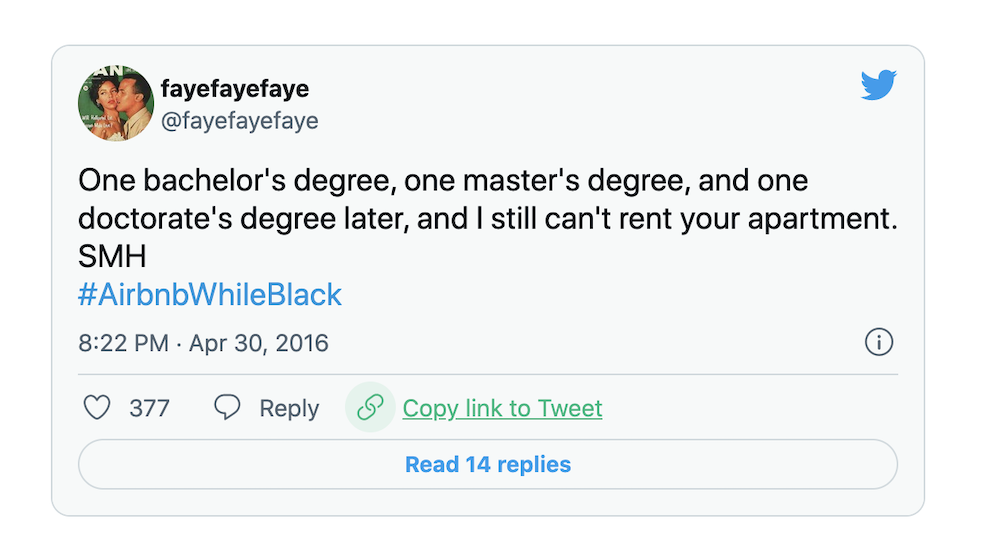This screenshot has width=1000, height=558.
Task: Click the green chain link icon
Action: 370,407
